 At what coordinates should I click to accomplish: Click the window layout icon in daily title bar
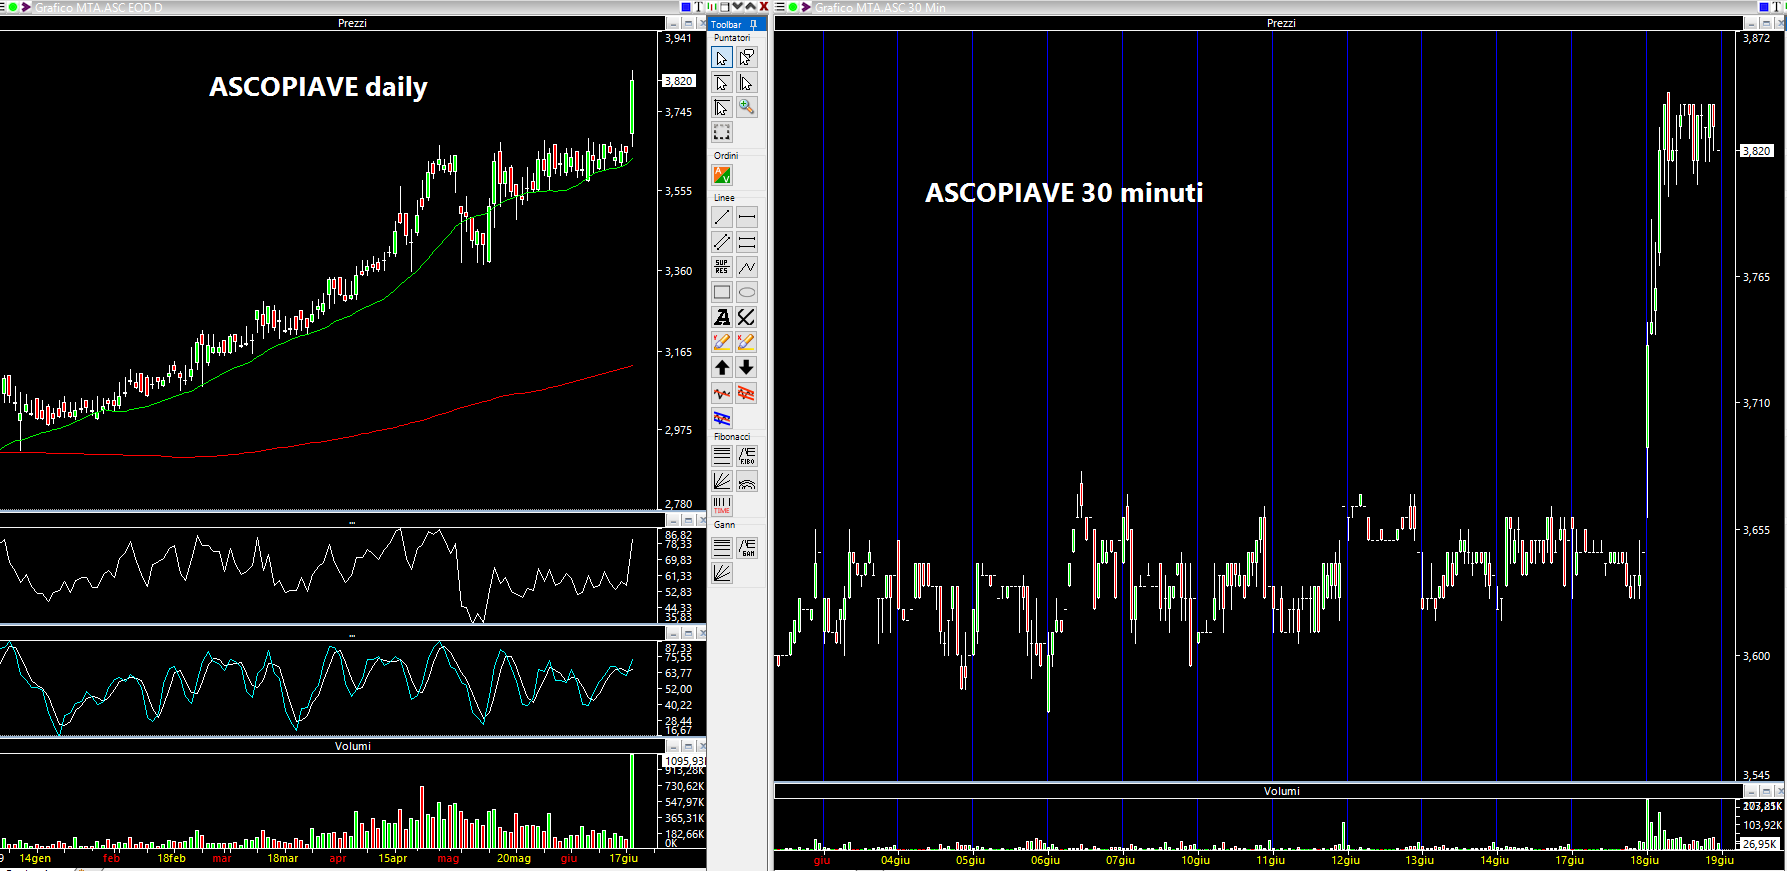point(725,7)
